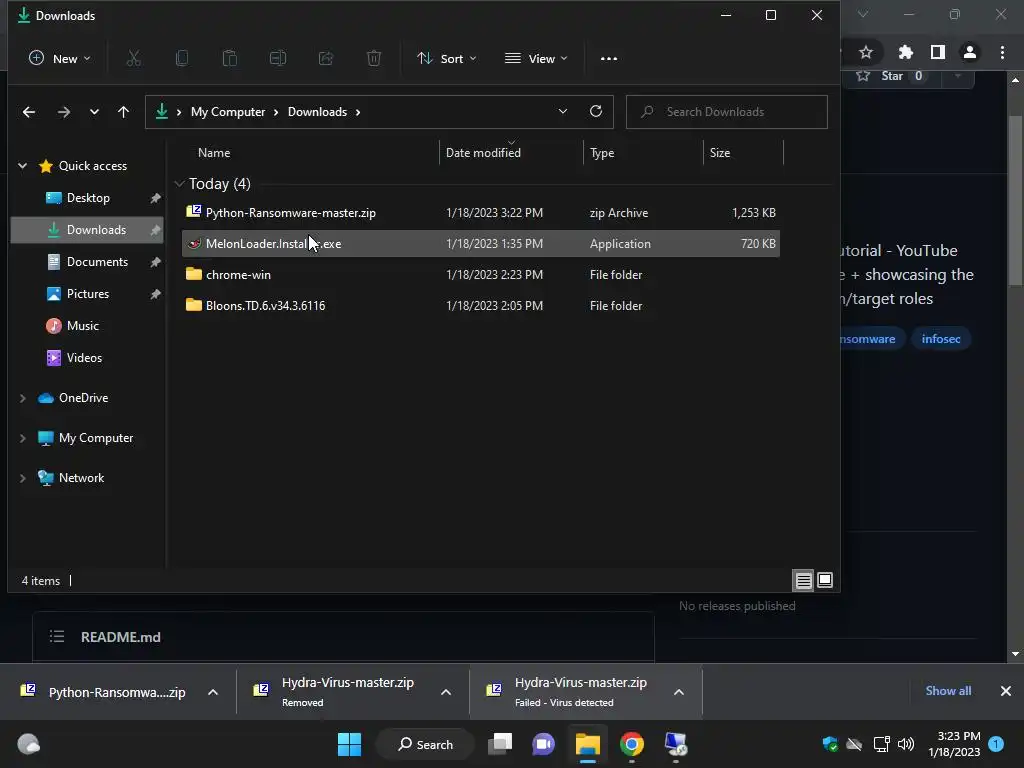Image resolution: width=1024 pixels, height=768 pixels.
Task: Select Documents in the sidebar
Action: (x=86, y=262)
